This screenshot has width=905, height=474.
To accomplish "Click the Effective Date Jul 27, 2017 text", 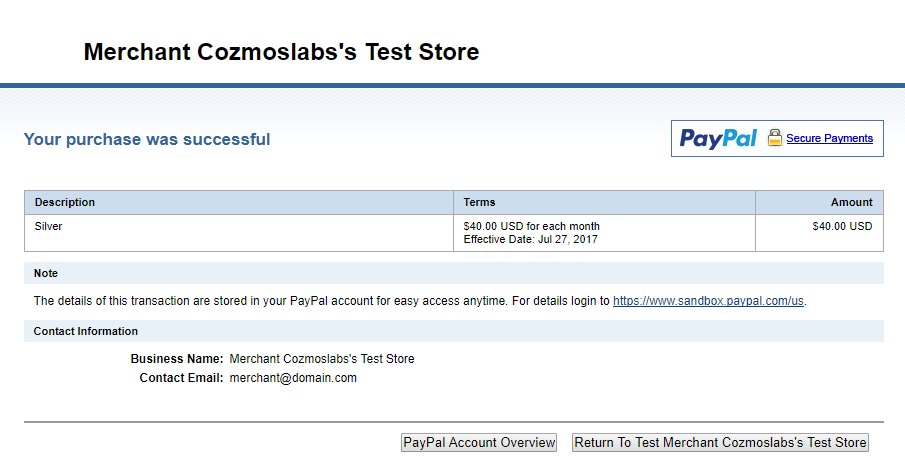I will click(x=530, y=239).
